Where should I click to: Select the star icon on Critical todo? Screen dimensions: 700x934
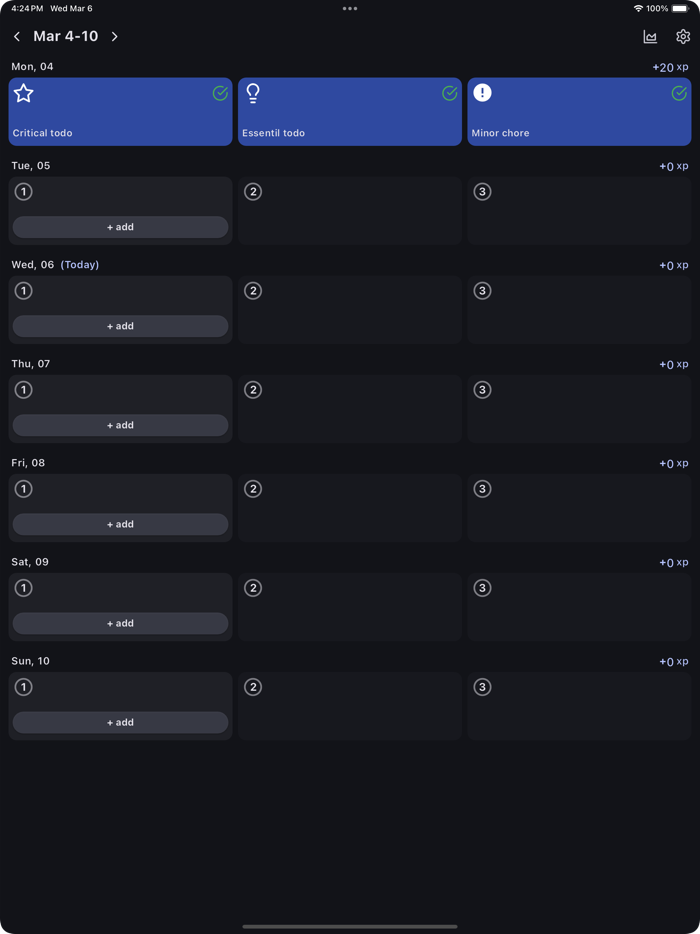click(x=23, y=93)
